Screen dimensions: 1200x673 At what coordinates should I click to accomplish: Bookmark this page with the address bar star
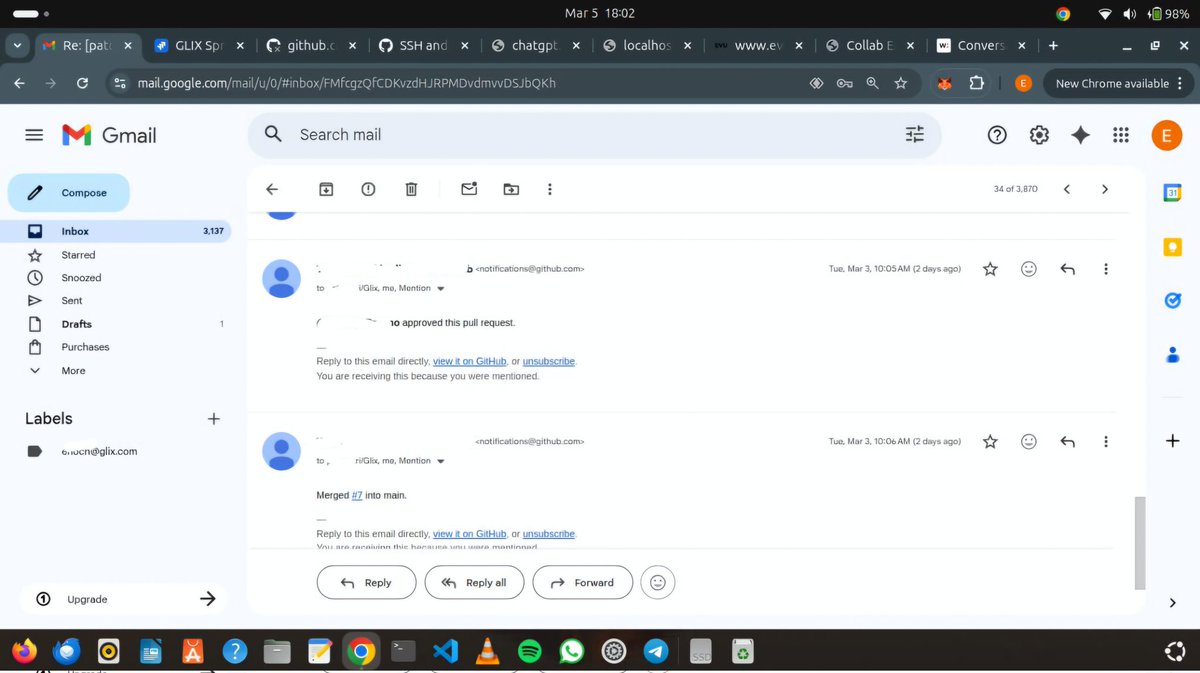pyautogui.click(x=901, y=84)
